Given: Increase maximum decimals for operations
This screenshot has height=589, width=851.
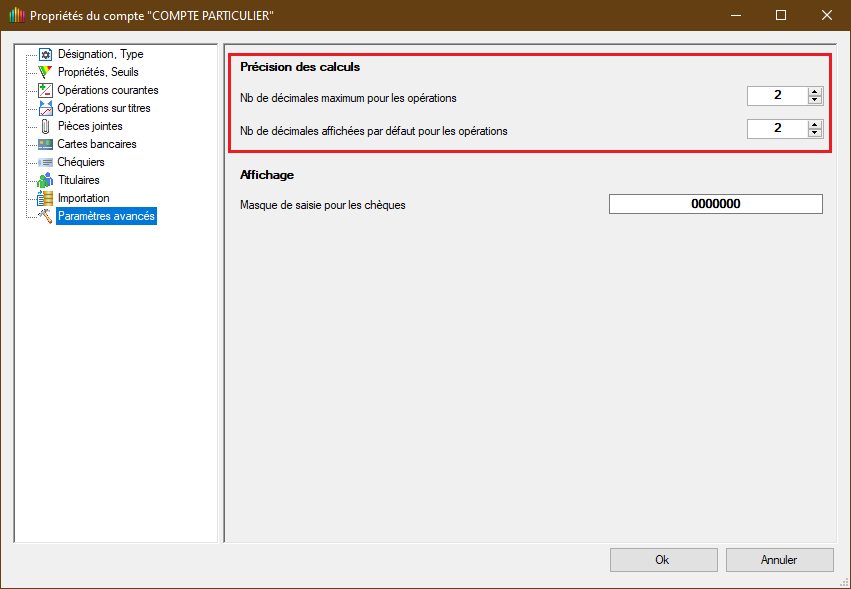Looking at the screenshot, I should point(815,92).
